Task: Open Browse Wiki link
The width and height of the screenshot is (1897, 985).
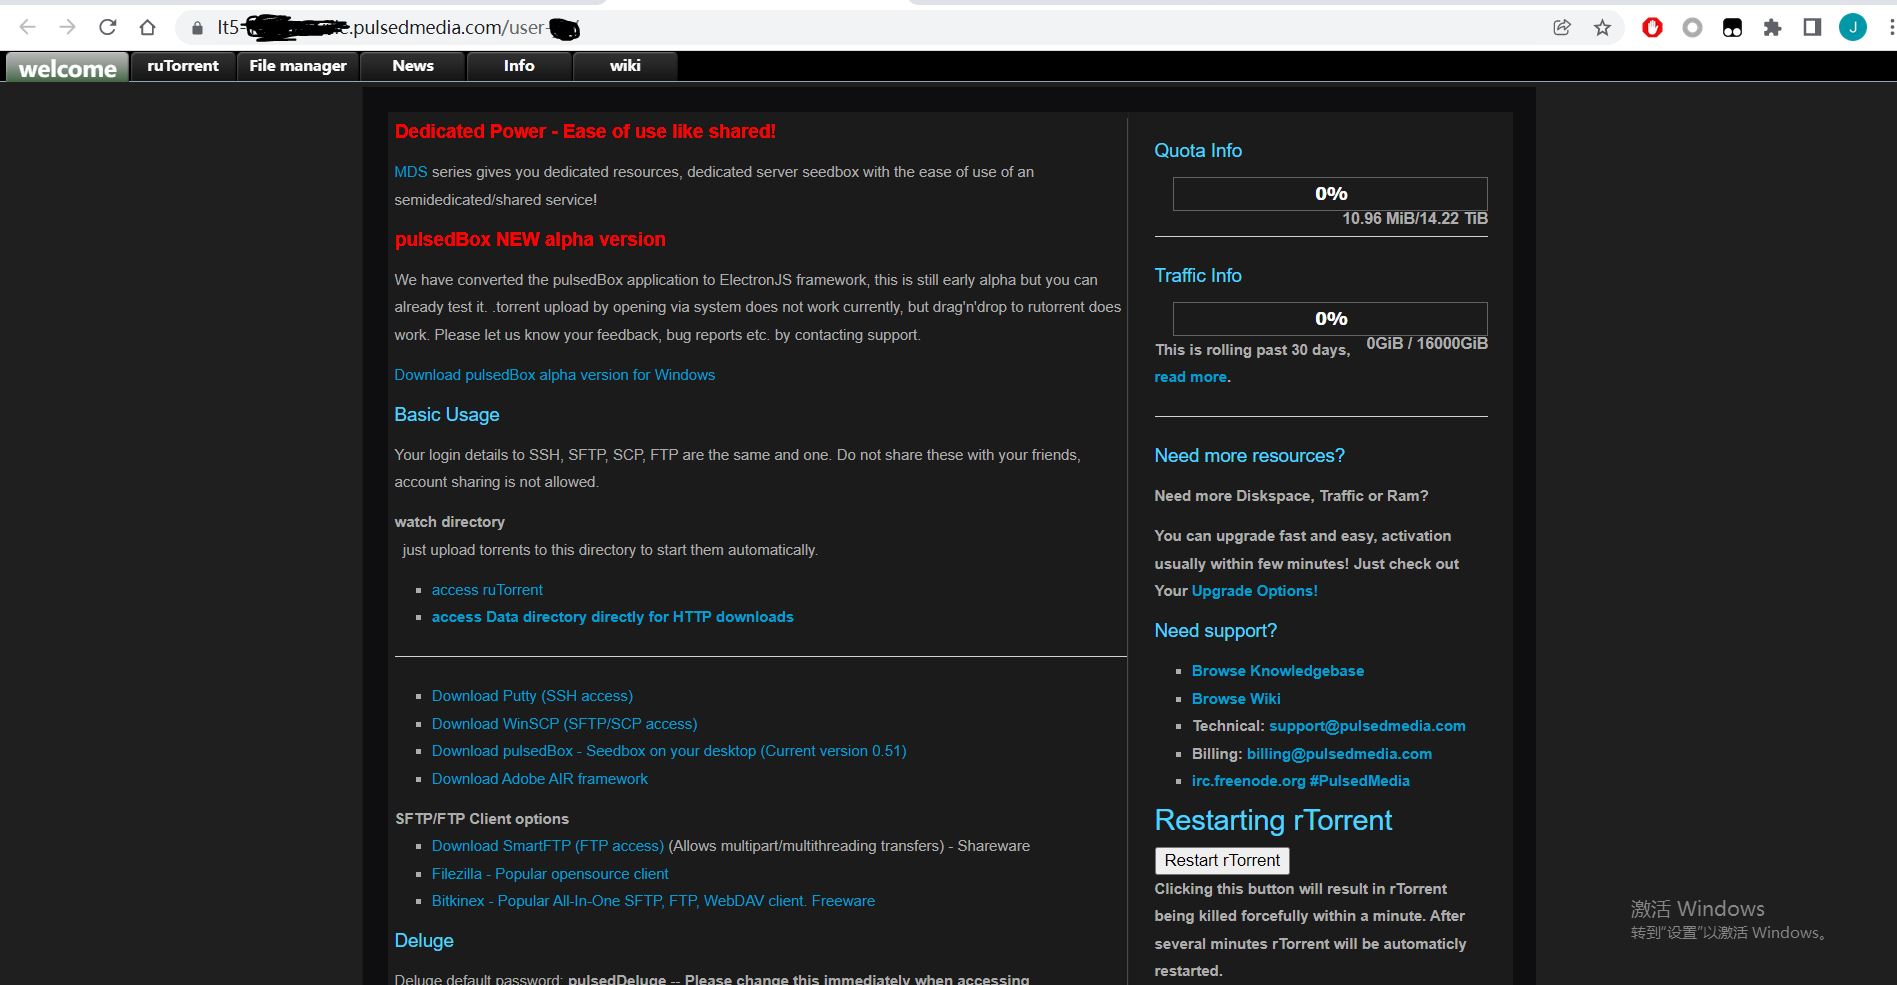Action: [x=1236, y=699]
